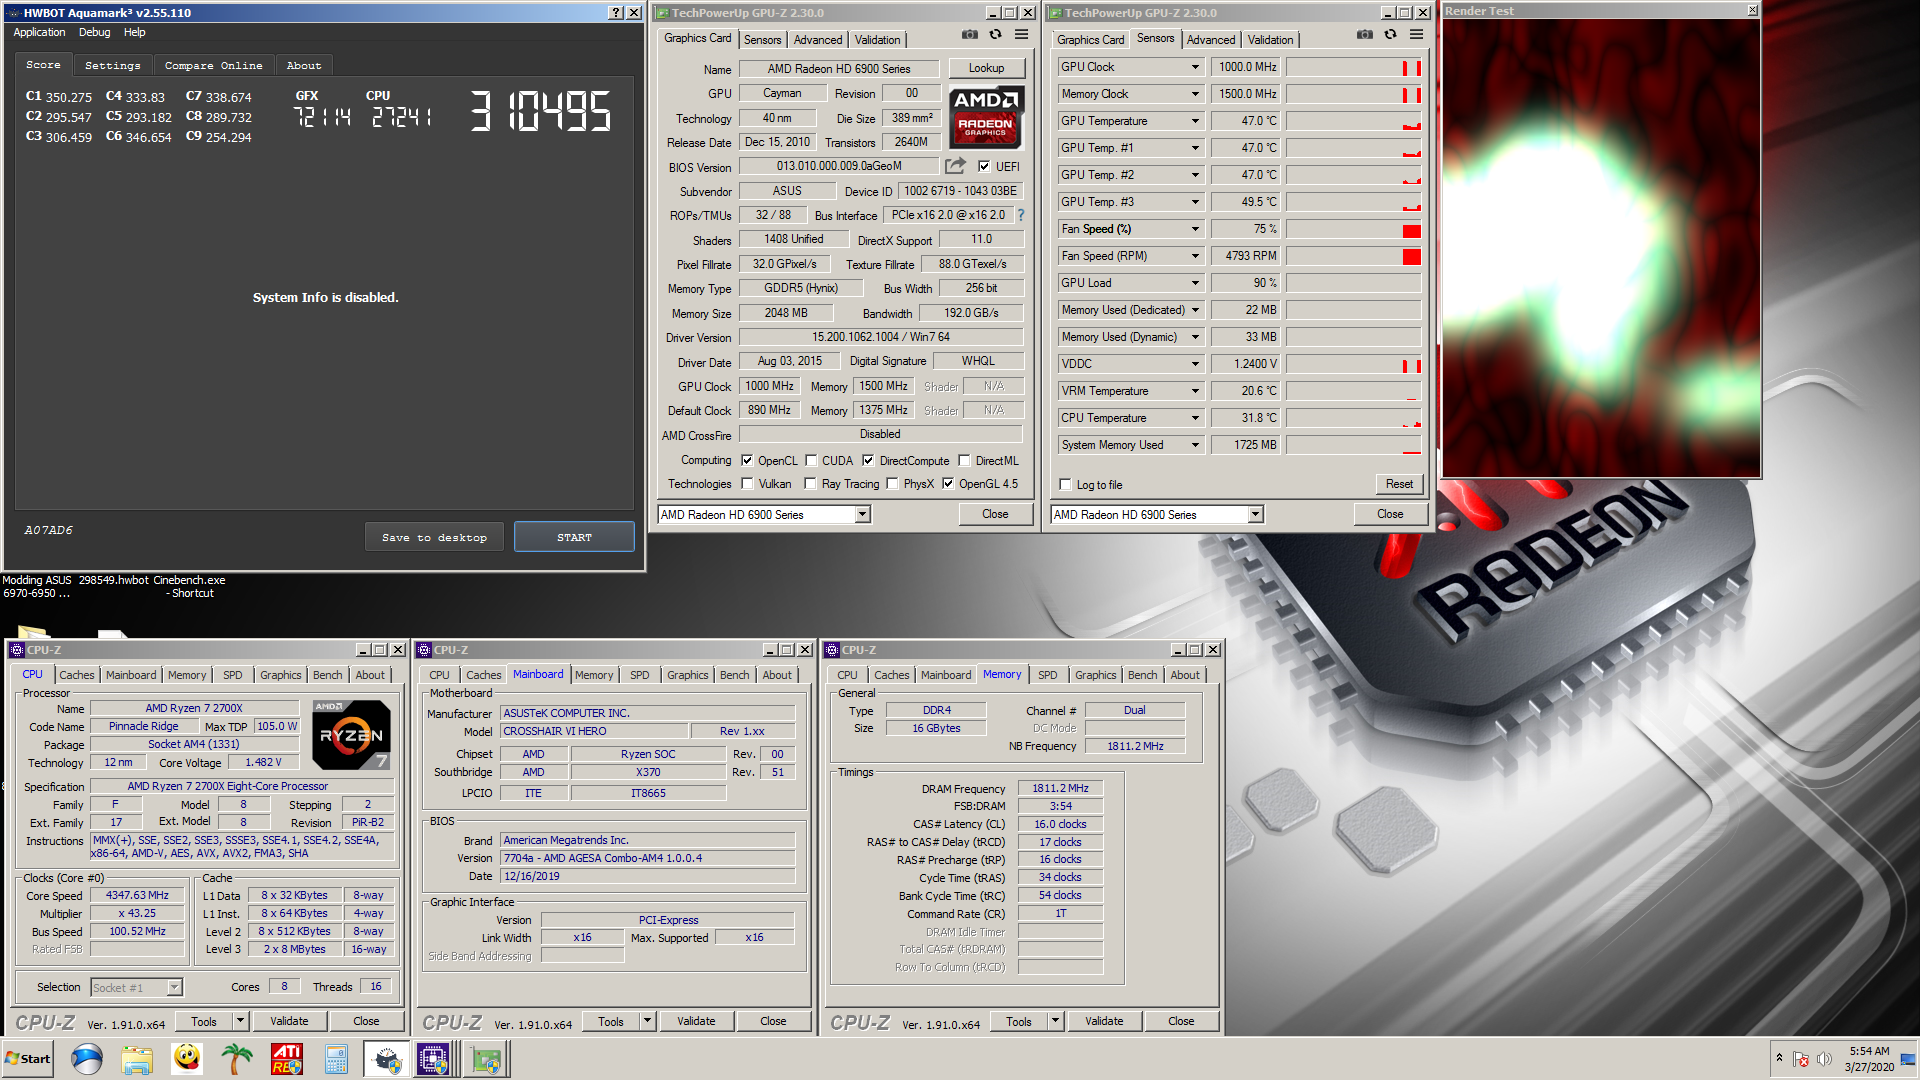Switch to Compare Online tab in Aquamark
1920x1080 pixels.
pos(213,65)
